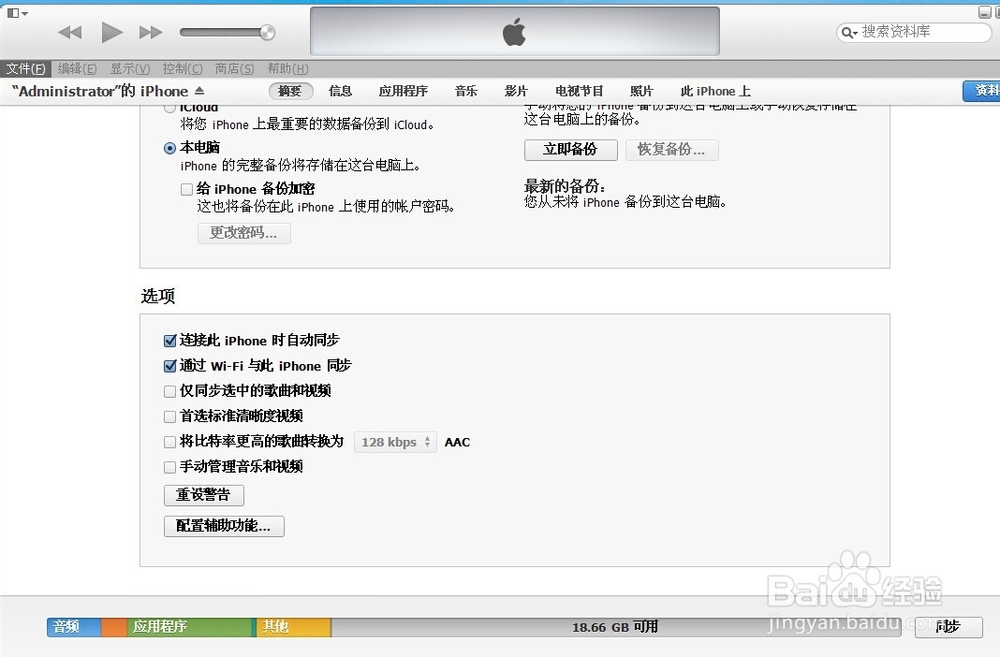The image size is (1000, 657).
Task: Switch to the 照片 tab
Action: tap(642, 91)
